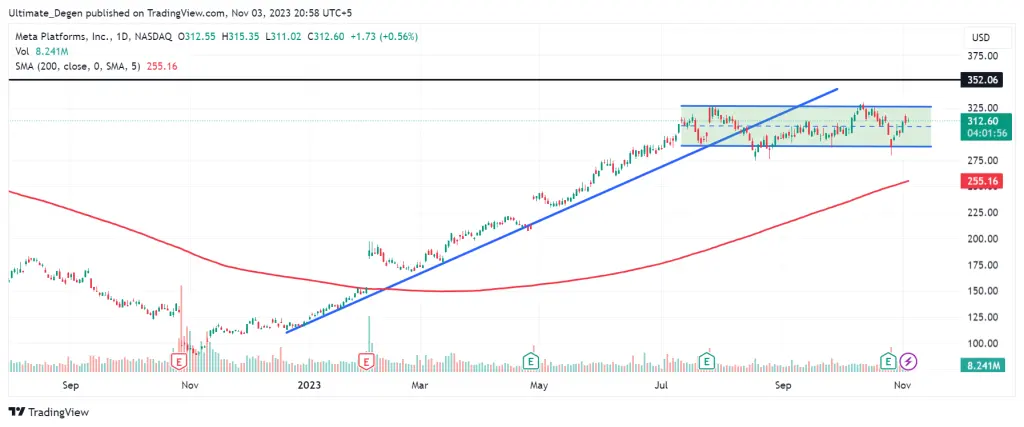The height and width of the screenshot is (427, 1024).
Task: Click the L311.02 low value in header
Action: [283, 37]
